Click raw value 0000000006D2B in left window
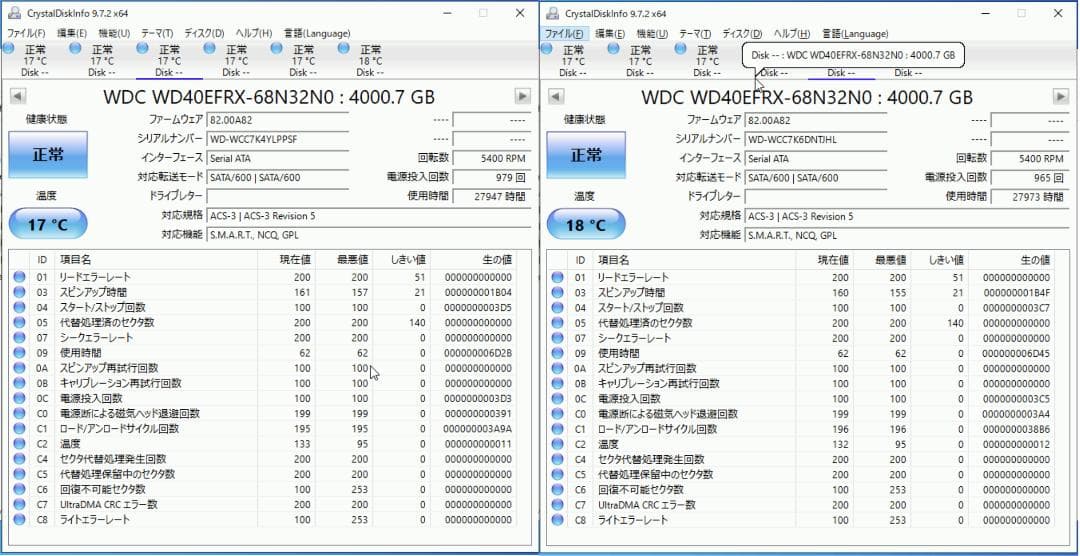Viewport: 1080px width, 556px height. click(x=478, y=353)
